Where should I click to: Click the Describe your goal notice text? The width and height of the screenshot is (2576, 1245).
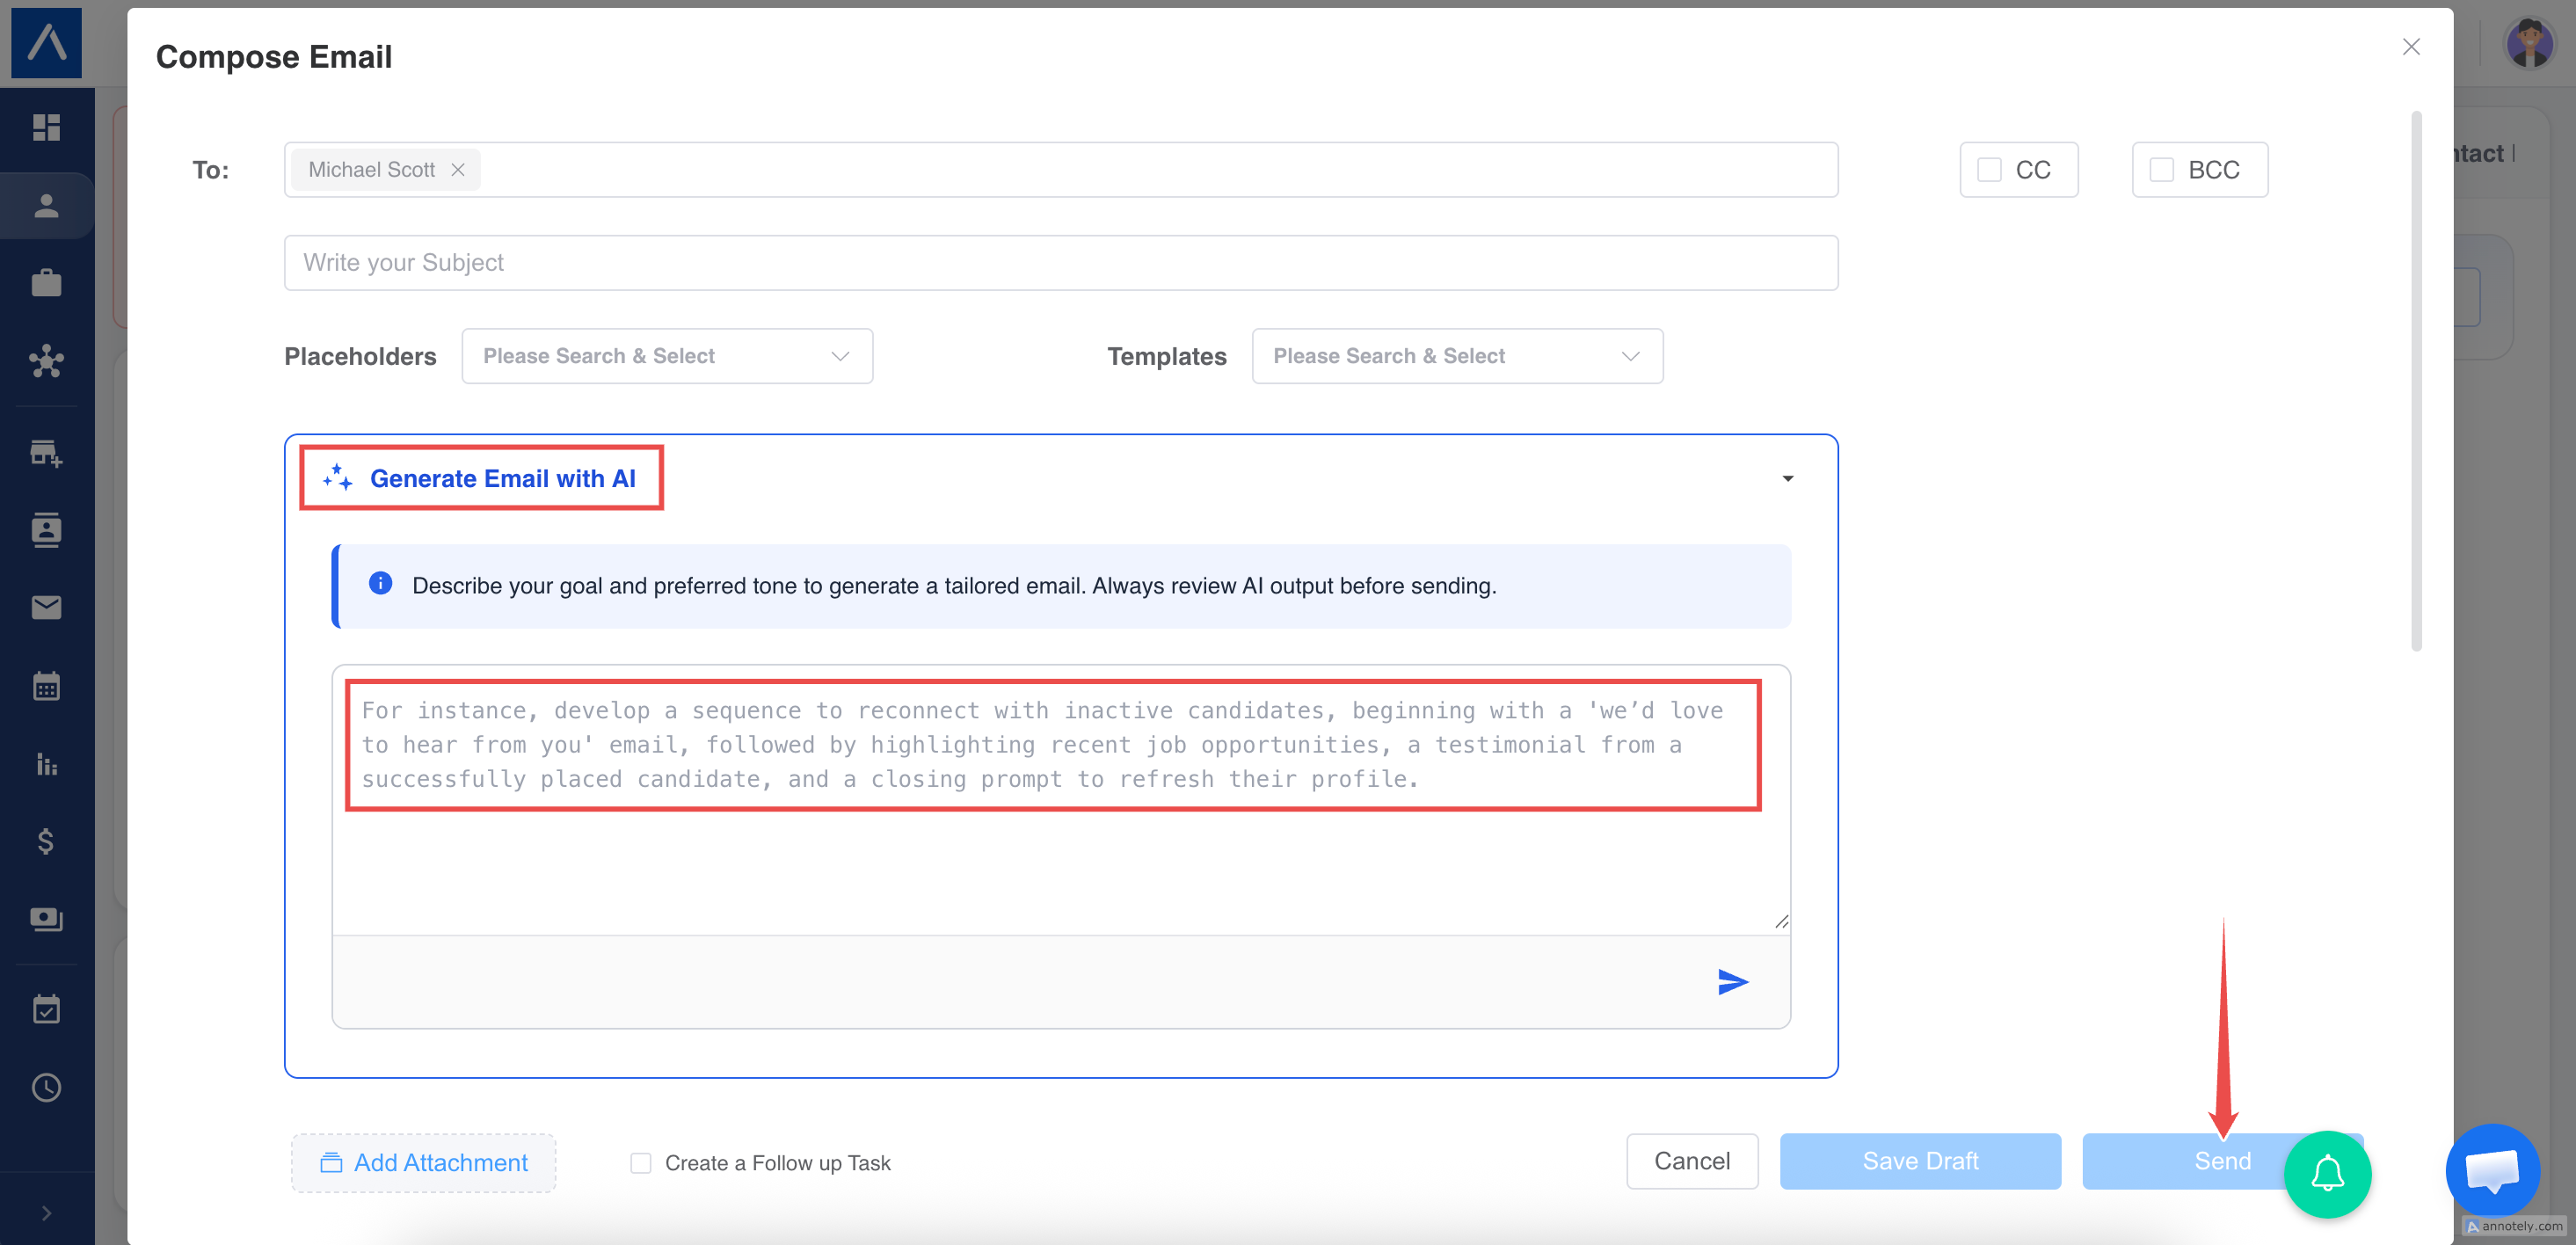click(x=954, y=586)
